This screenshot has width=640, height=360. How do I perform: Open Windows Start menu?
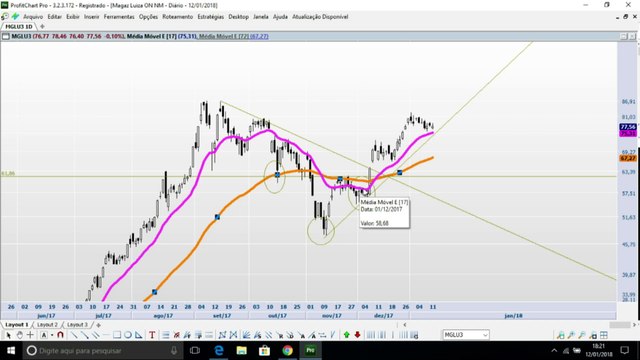[x=11, y=351]
